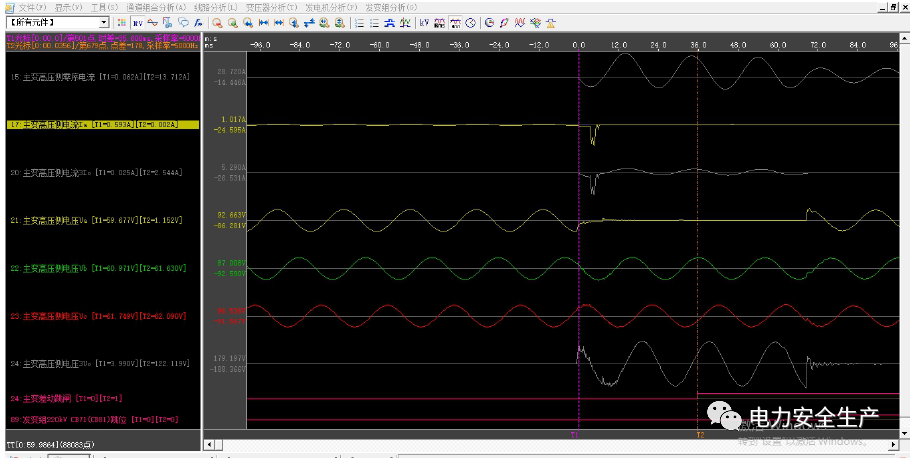Open the 变压器分析(T) menu
The height and width of the screenshot is (458, 910).
(272, 8)
